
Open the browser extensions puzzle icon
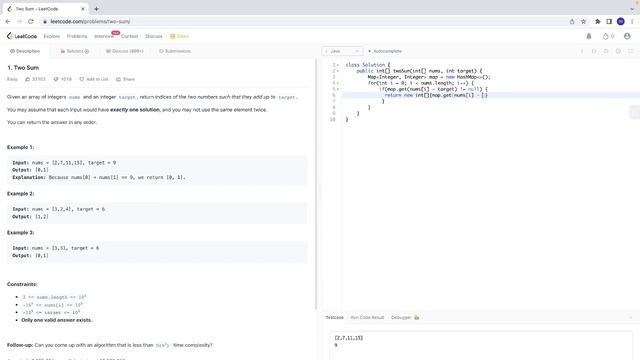click(x=598, y=22)
